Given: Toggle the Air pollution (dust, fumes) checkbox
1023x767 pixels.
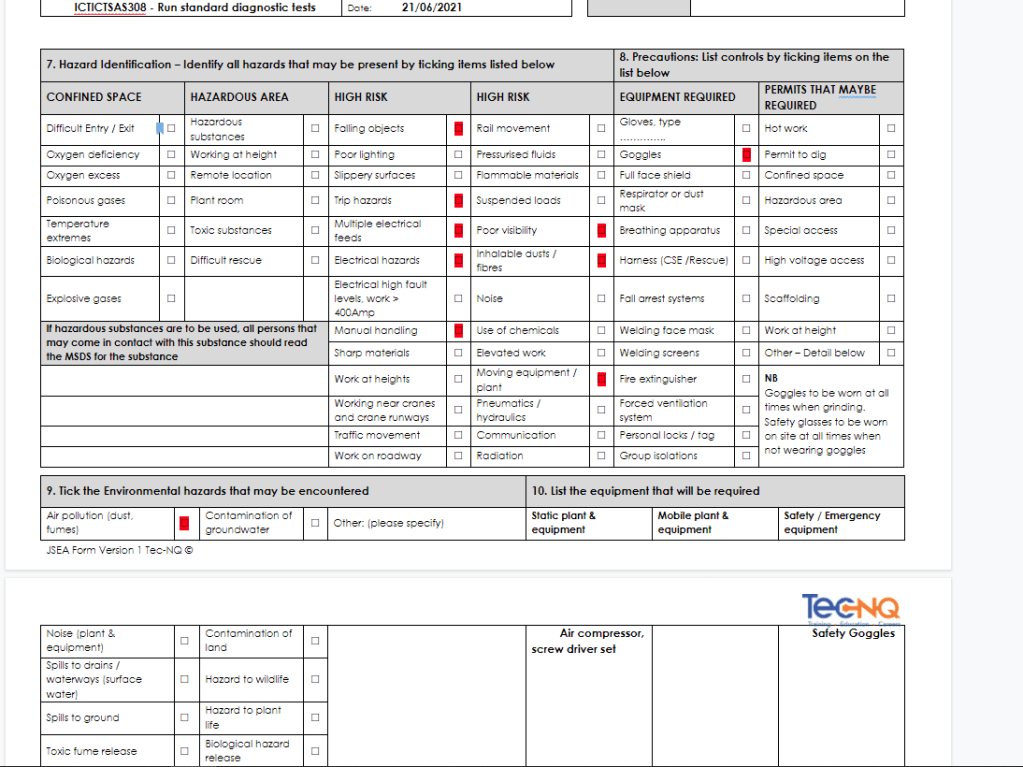Looking at the screenshot, I should 184,523.
